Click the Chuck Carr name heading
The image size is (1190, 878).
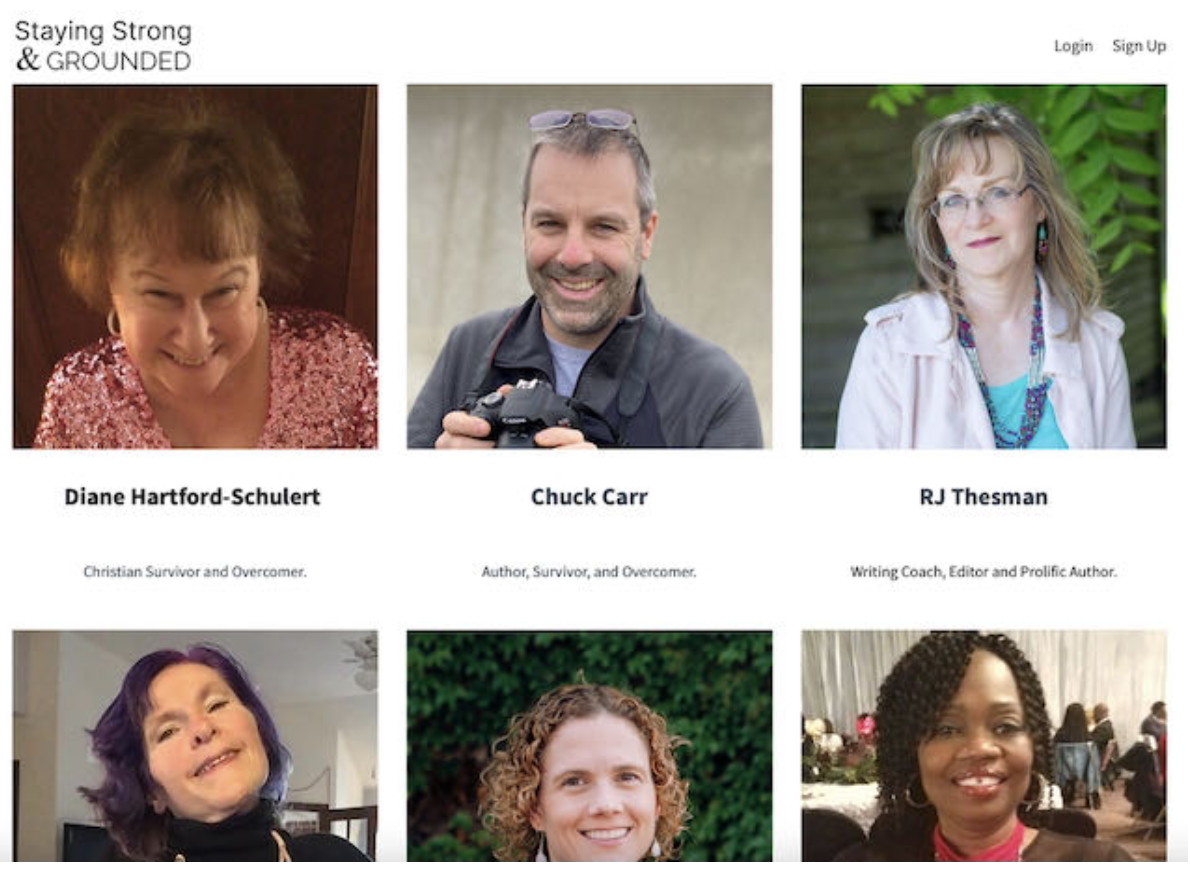point(589,496)
